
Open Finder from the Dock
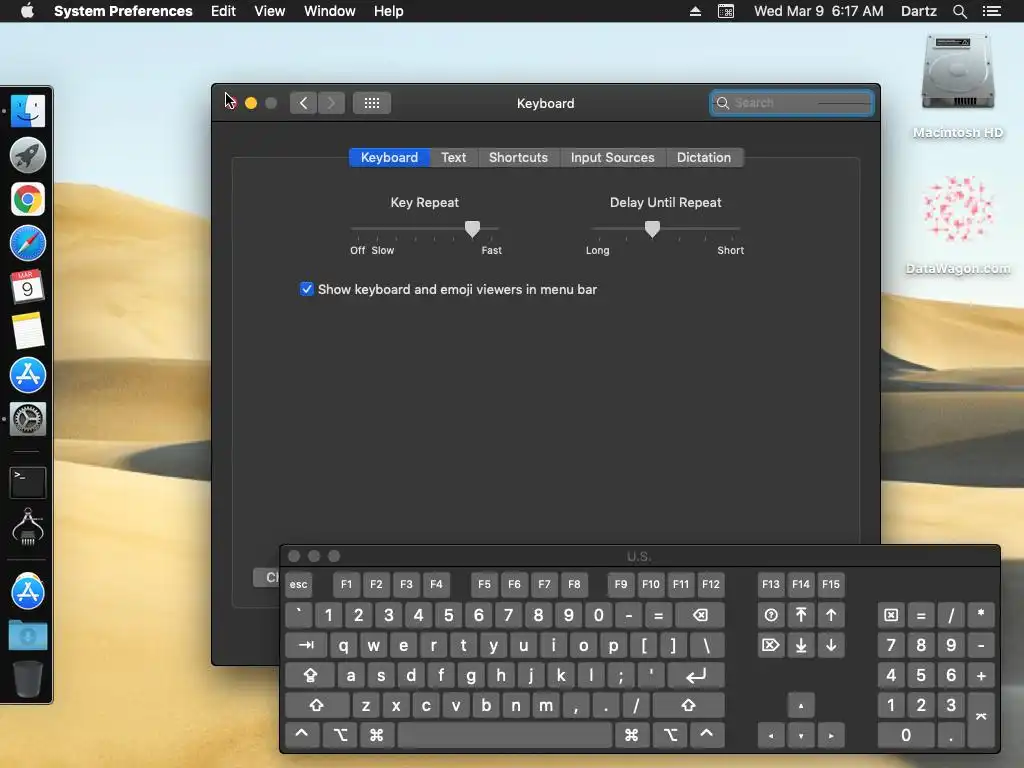tap(27, 110)
